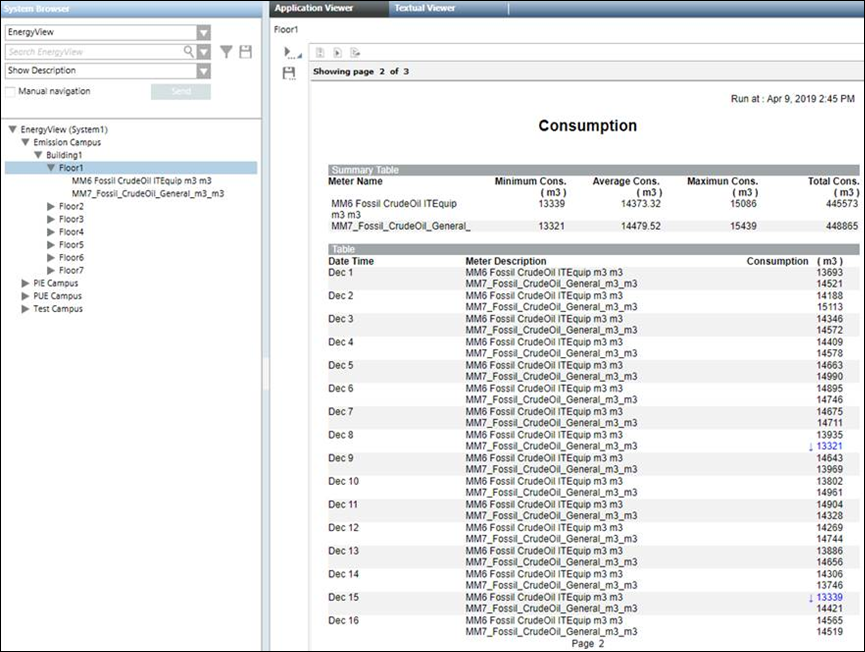865x652 pixels.
Task: Click the save report icon below the run icon
Action: 289,73
